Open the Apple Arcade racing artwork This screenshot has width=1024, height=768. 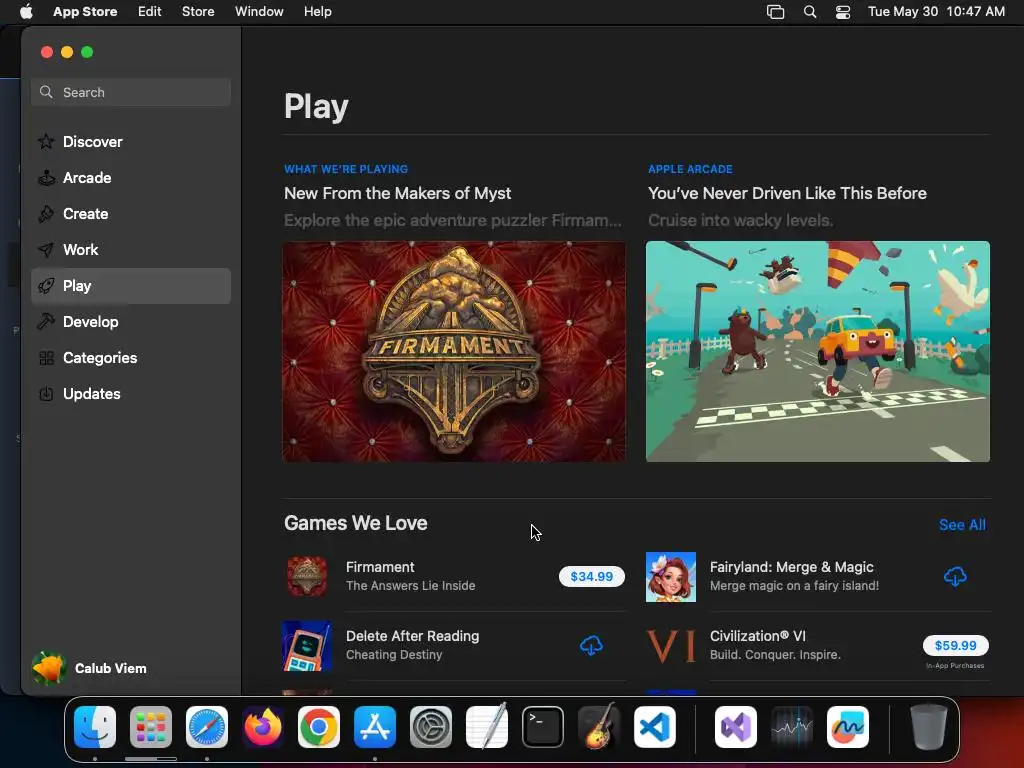coord(818,351)
